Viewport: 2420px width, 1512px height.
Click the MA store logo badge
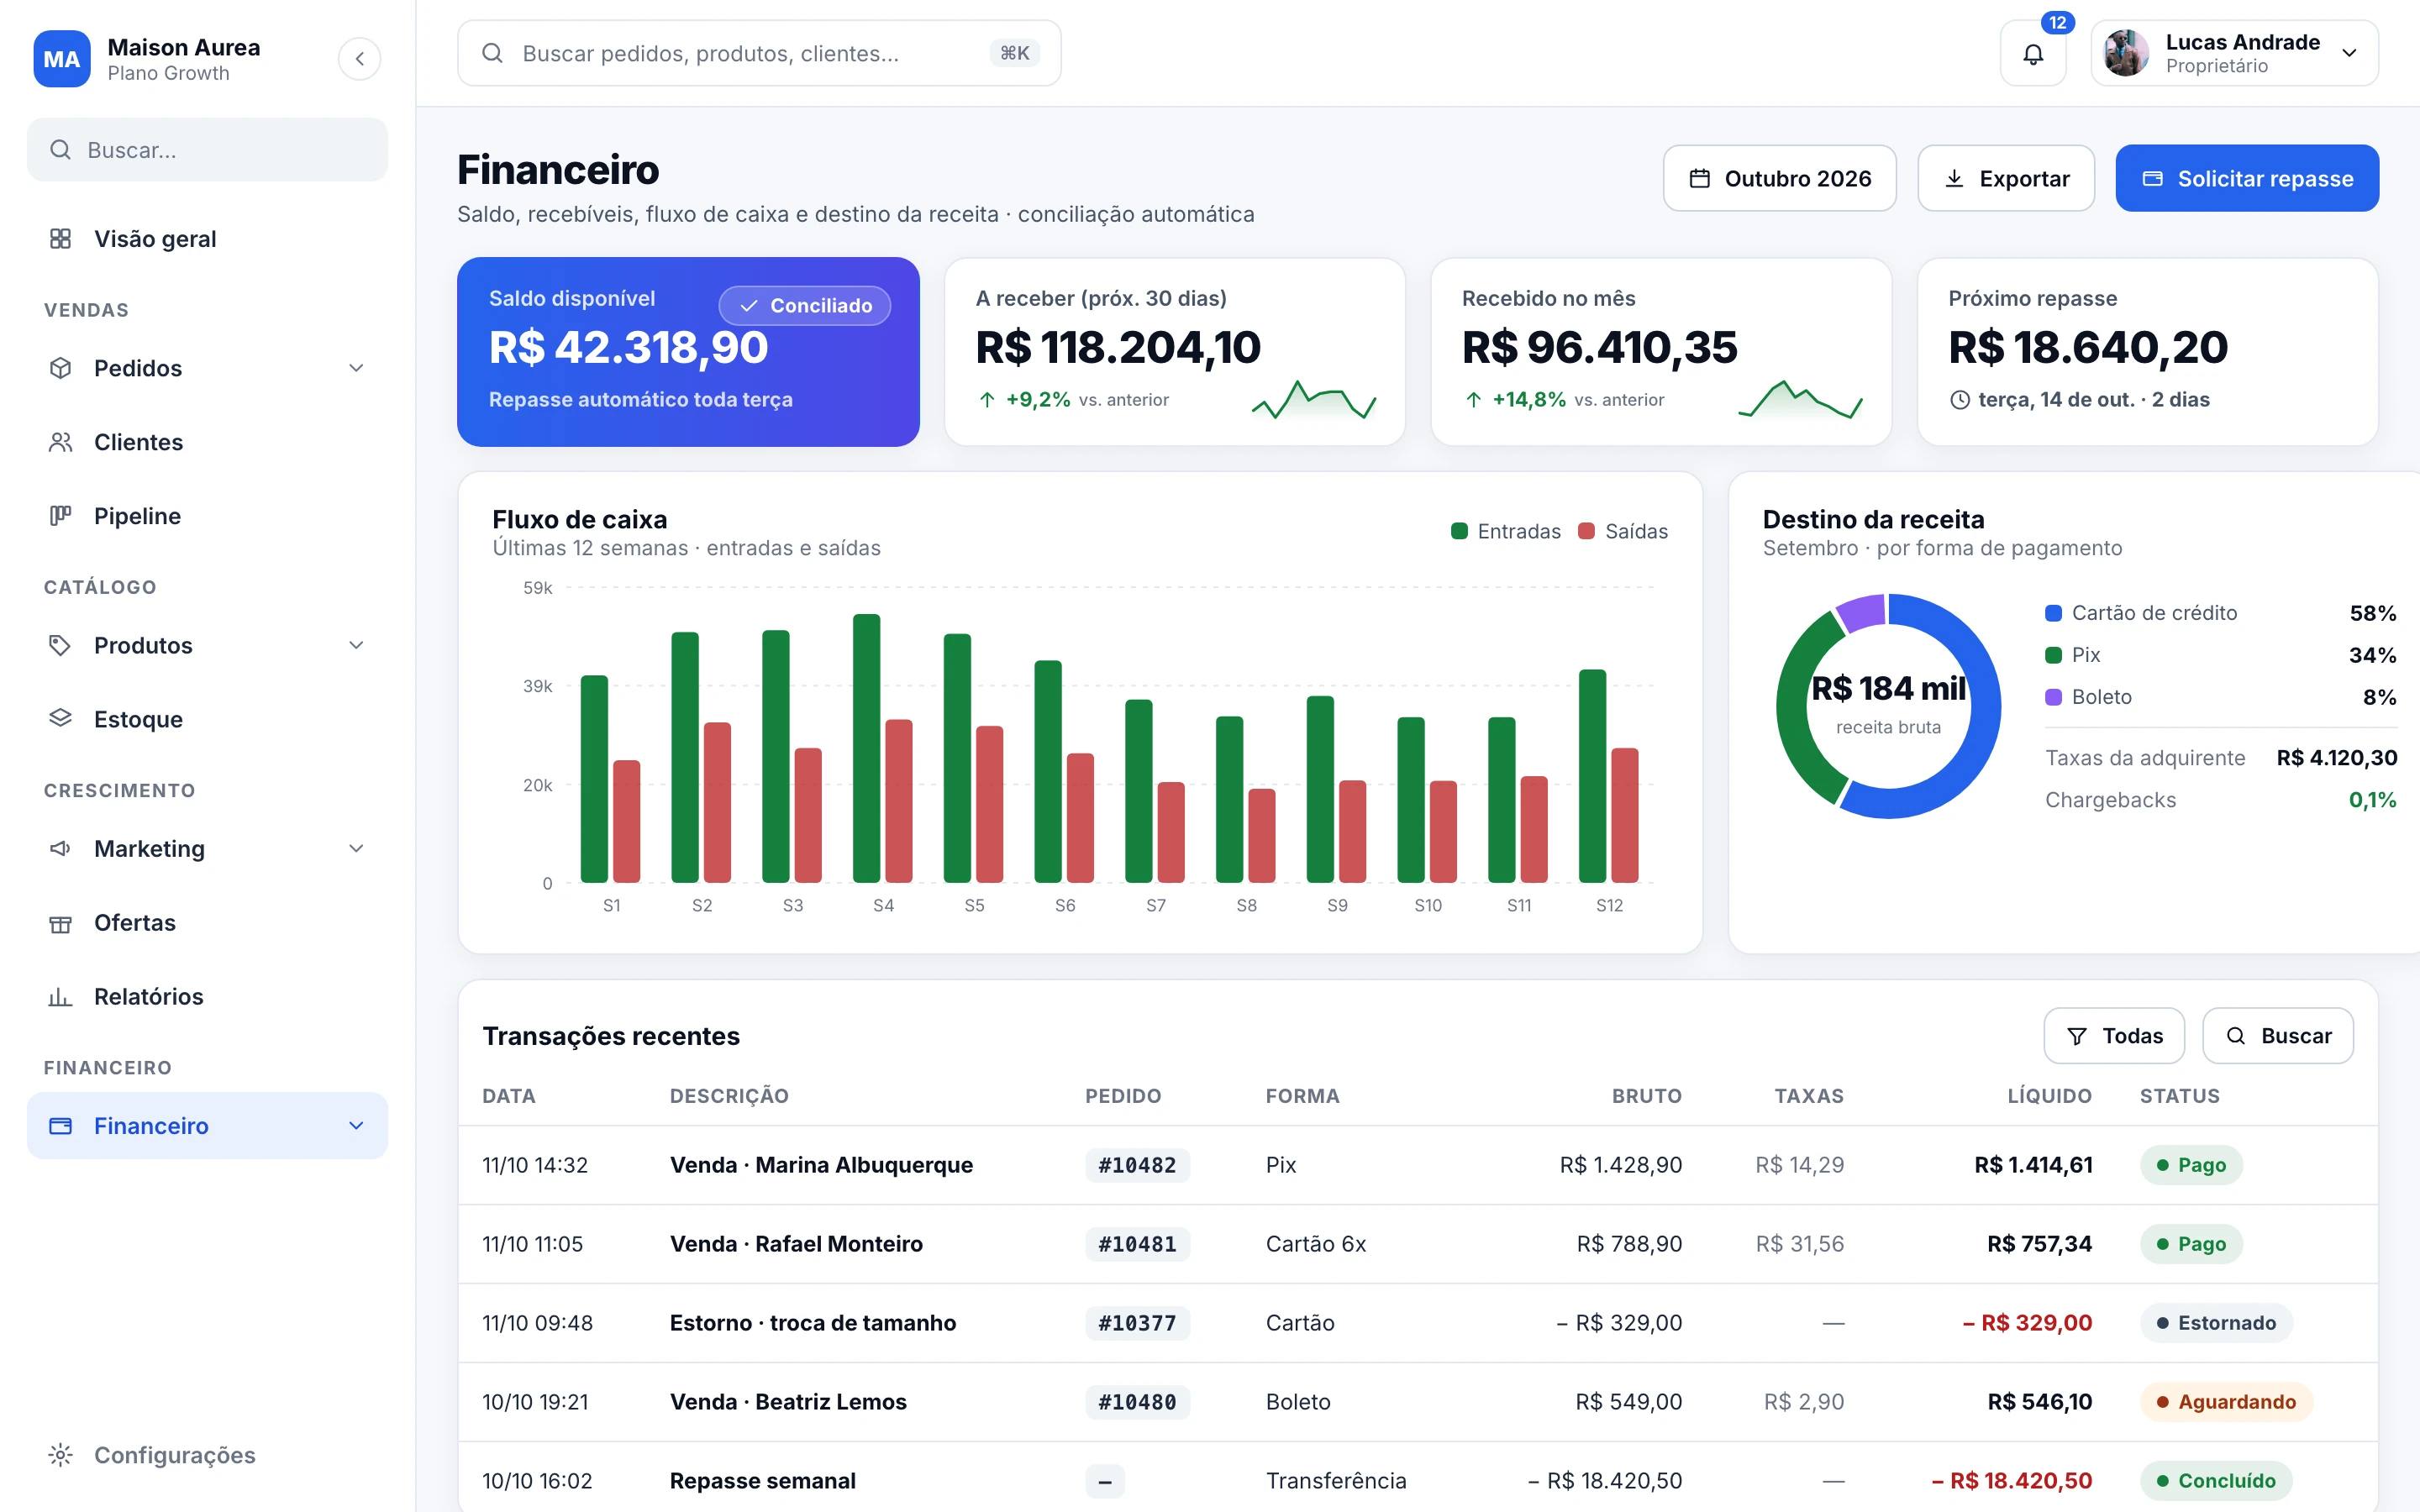coord(62,59)
